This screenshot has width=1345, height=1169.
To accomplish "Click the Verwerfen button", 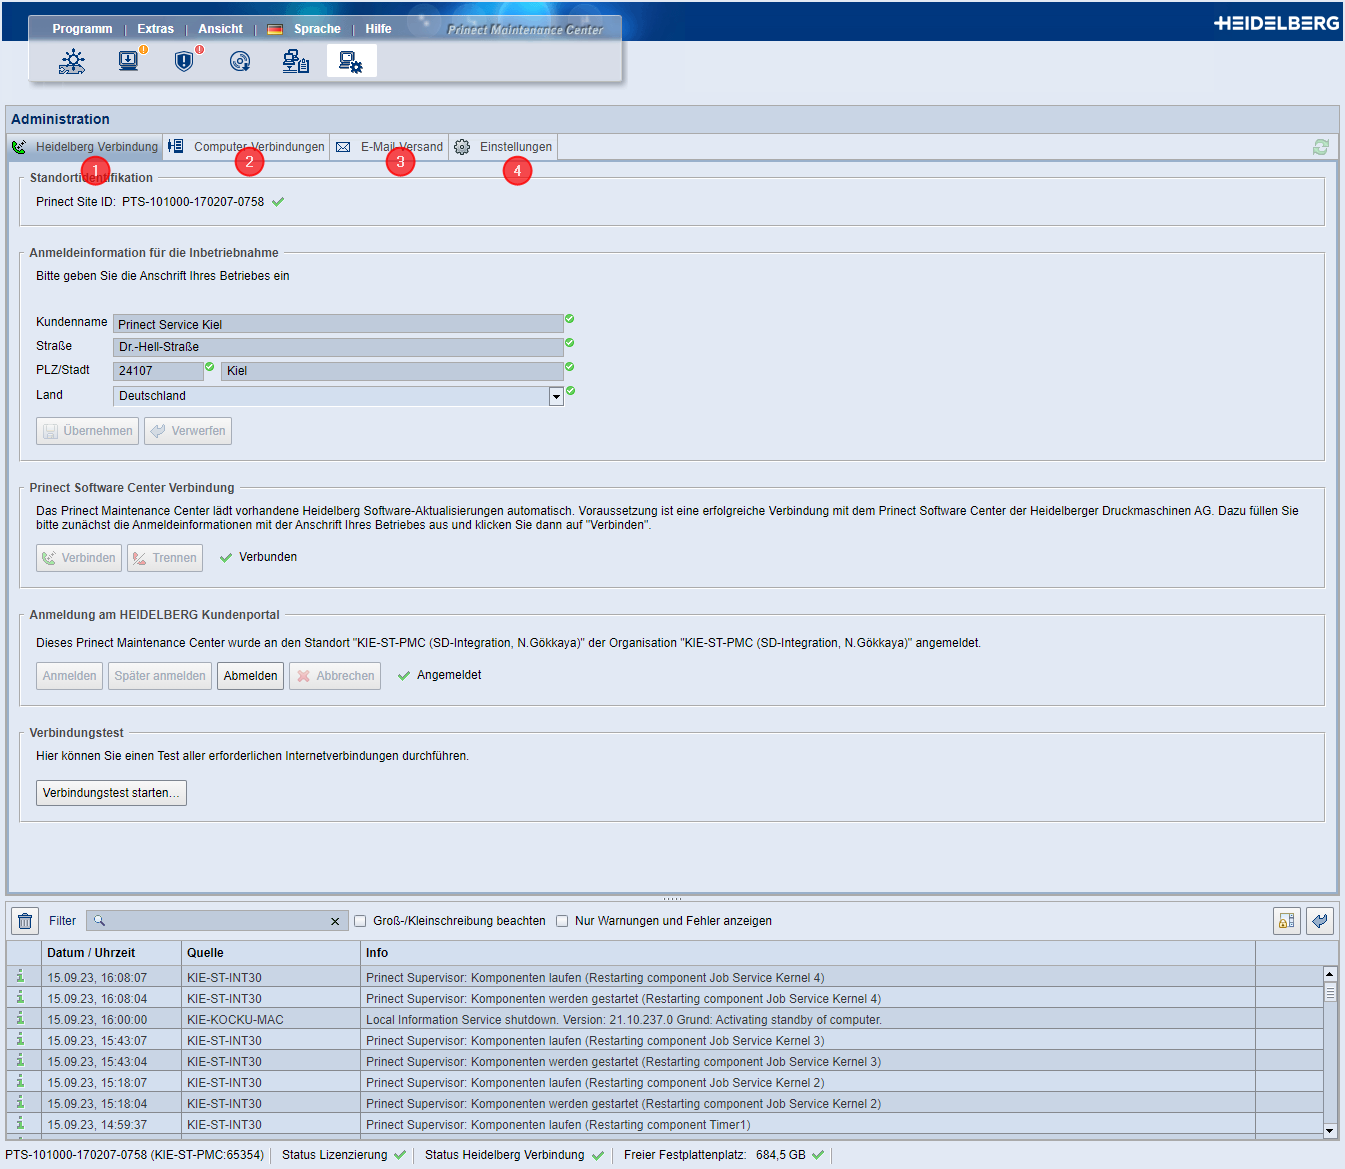I will (188, 431).
